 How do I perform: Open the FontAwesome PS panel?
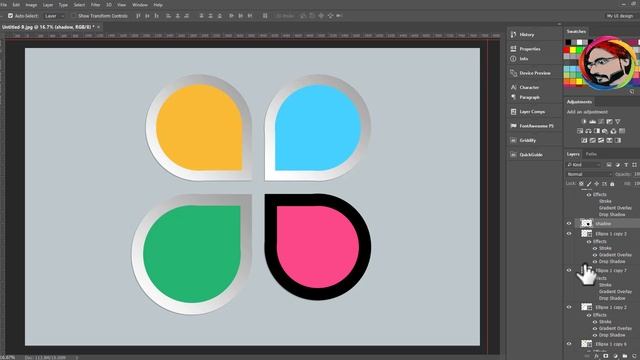tap(536, 126)
